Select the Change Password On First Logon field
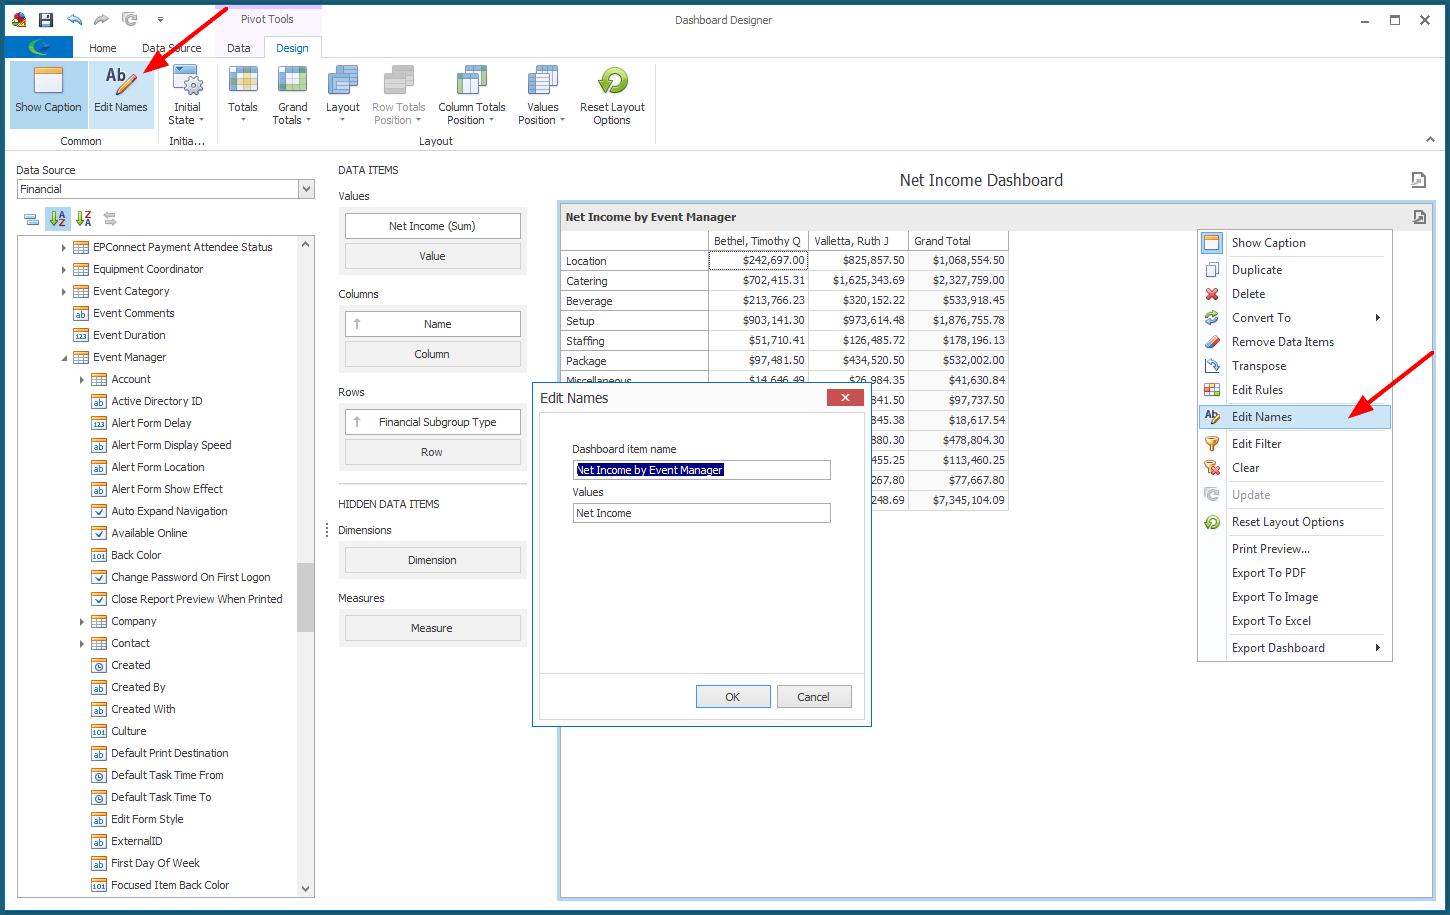The width and height of the screenshot is (1450, 915). click(190, 577)
